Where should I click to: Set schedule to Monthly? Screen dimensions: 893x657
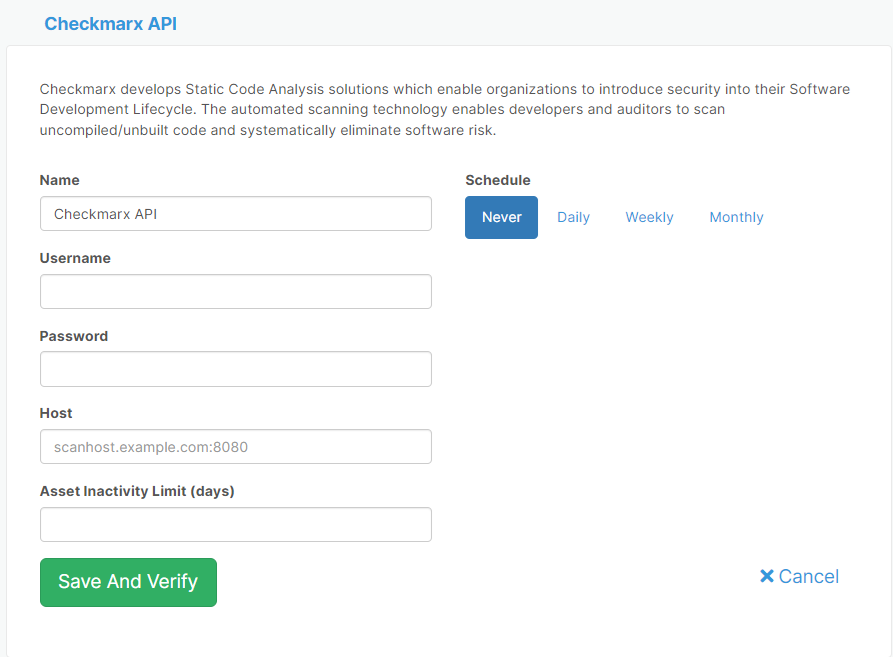tap(736, 217)
